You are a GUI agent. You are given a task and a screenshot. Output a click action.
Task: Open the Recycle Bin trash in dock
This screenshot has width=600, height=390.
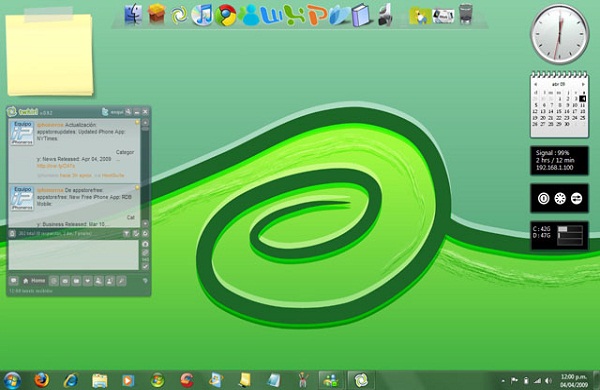465,14
